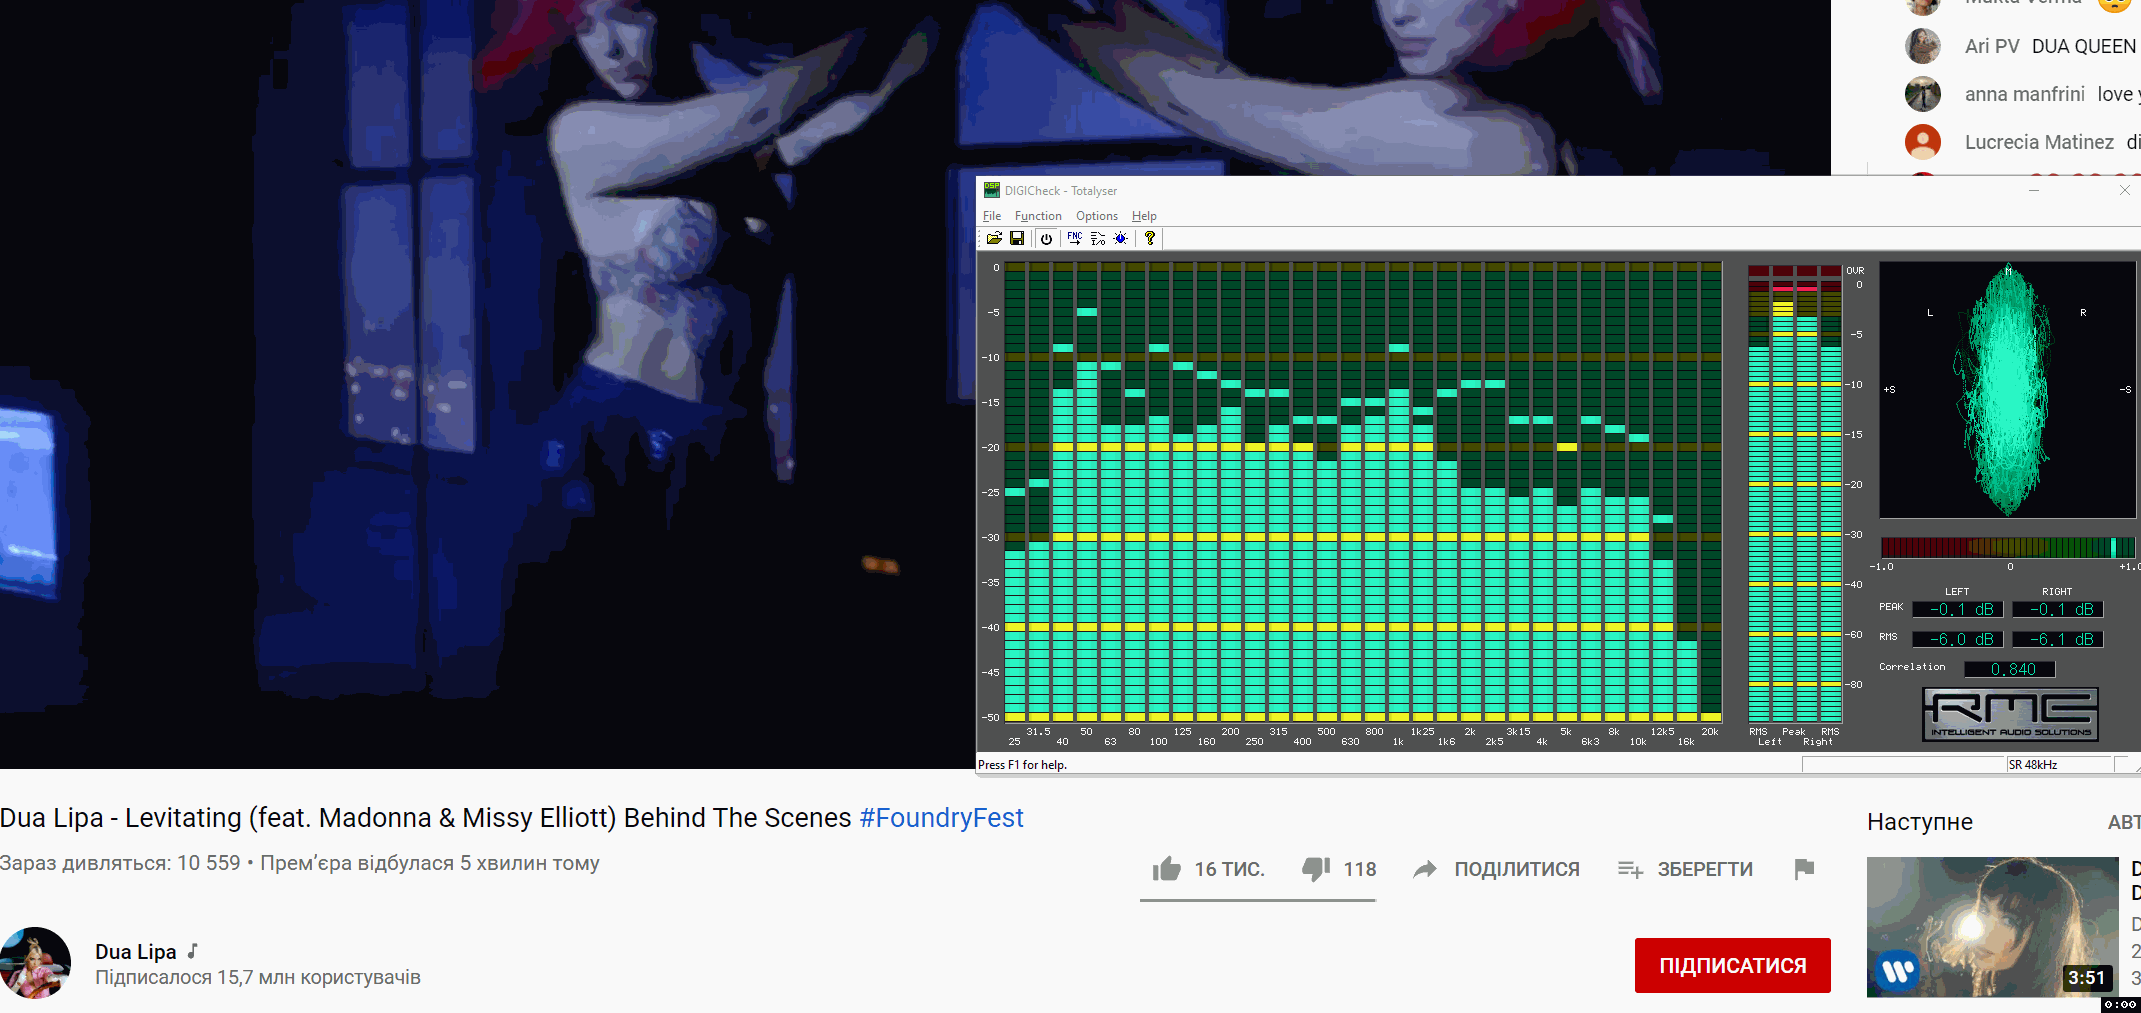Click the yellow question mark help icon
The width and height of the screenshot is (2141, 1013).
1150,238
